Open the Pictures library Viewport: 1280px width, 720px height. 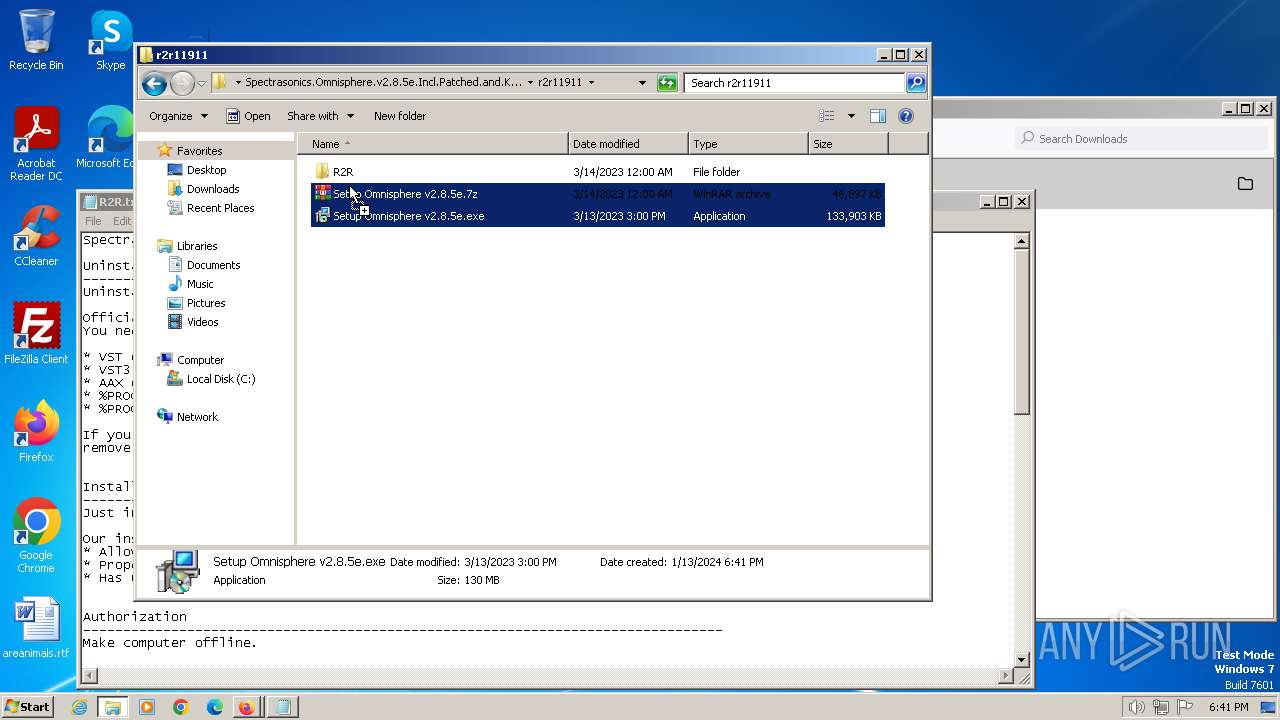click(206, 303)
